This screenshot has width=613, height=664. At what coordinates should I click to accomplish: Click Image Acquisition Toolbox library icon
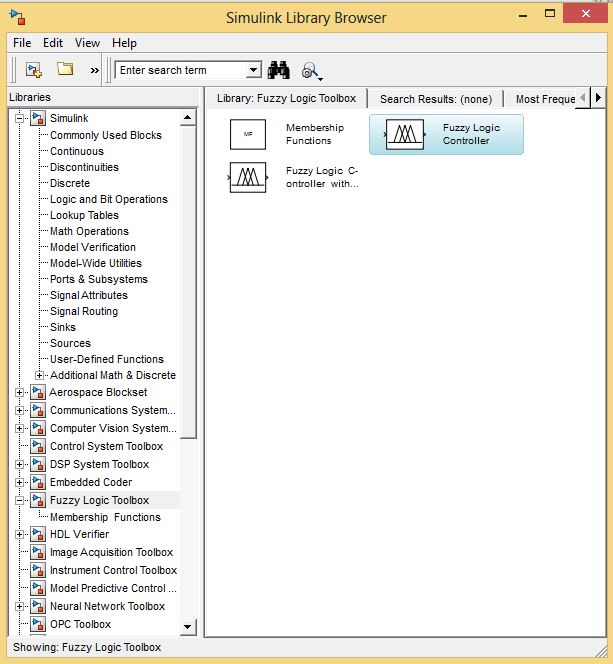coord(38,552)
